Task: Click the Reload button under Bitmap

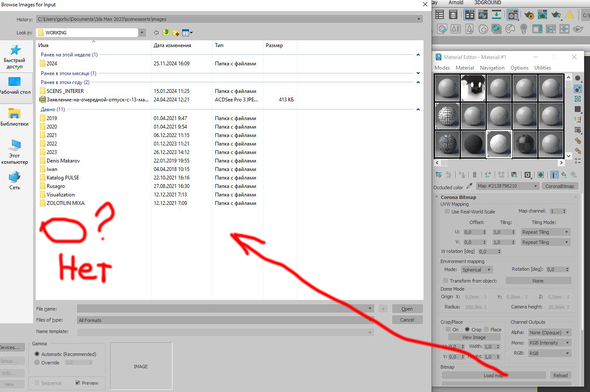Action: coord(560,375)
